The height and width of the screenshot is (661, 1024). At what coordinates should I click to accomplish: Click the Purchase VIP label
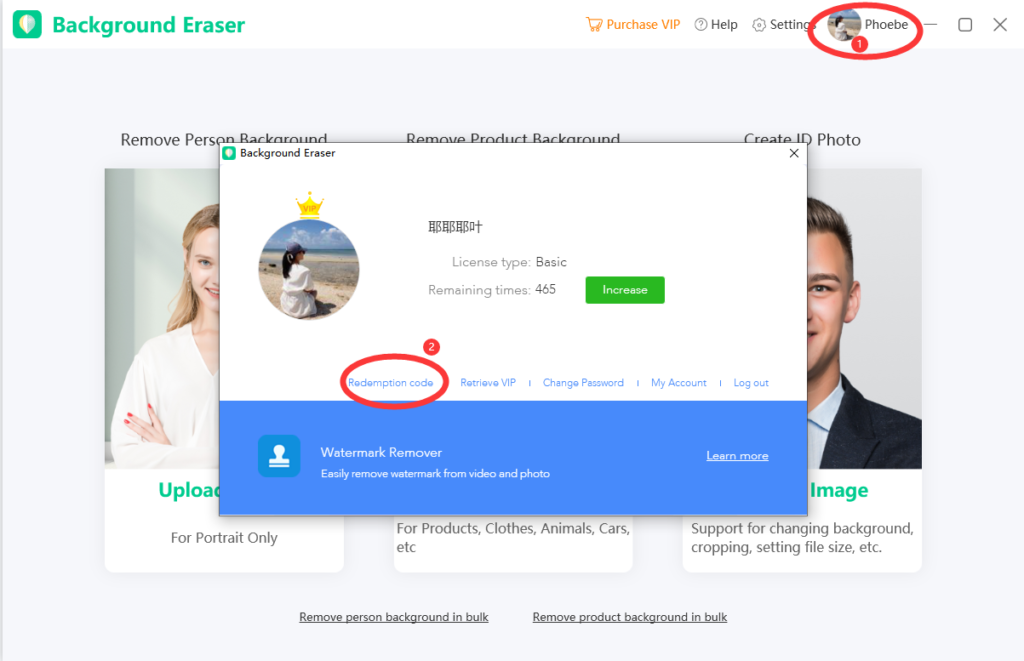[643, 25]
